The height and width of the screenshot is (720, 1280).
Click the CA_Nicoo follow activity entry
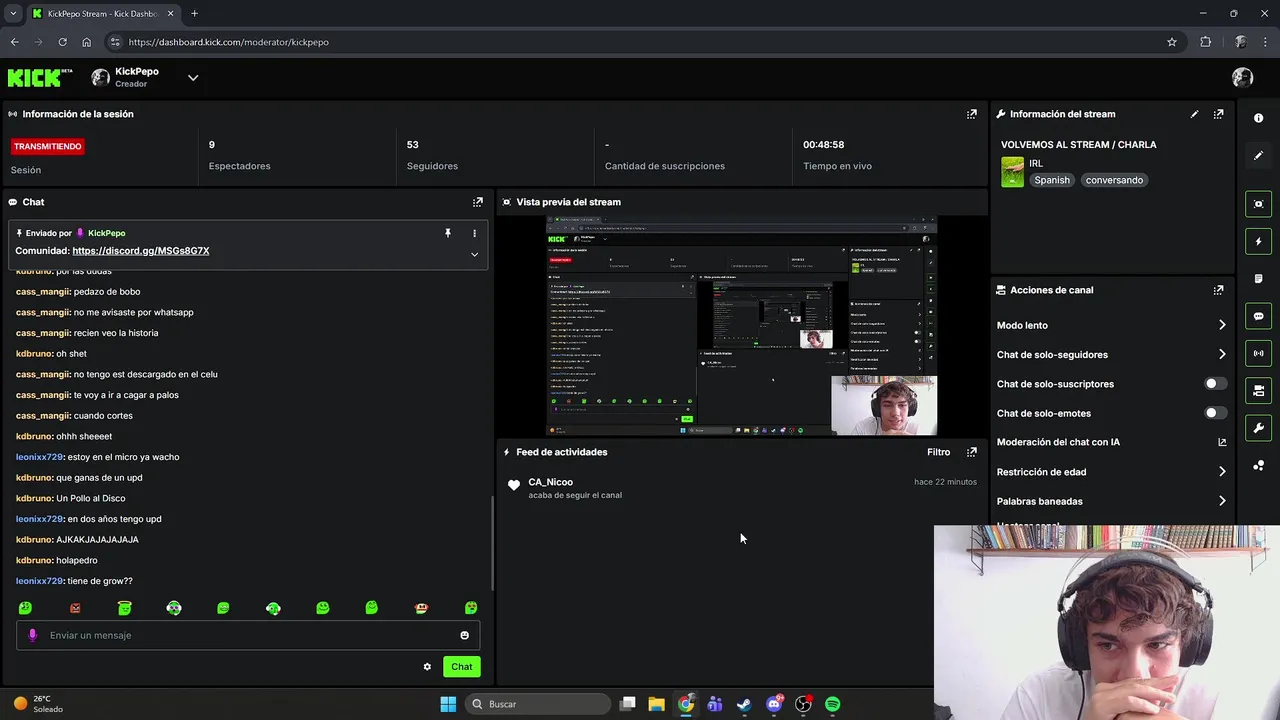click(742, 488)
